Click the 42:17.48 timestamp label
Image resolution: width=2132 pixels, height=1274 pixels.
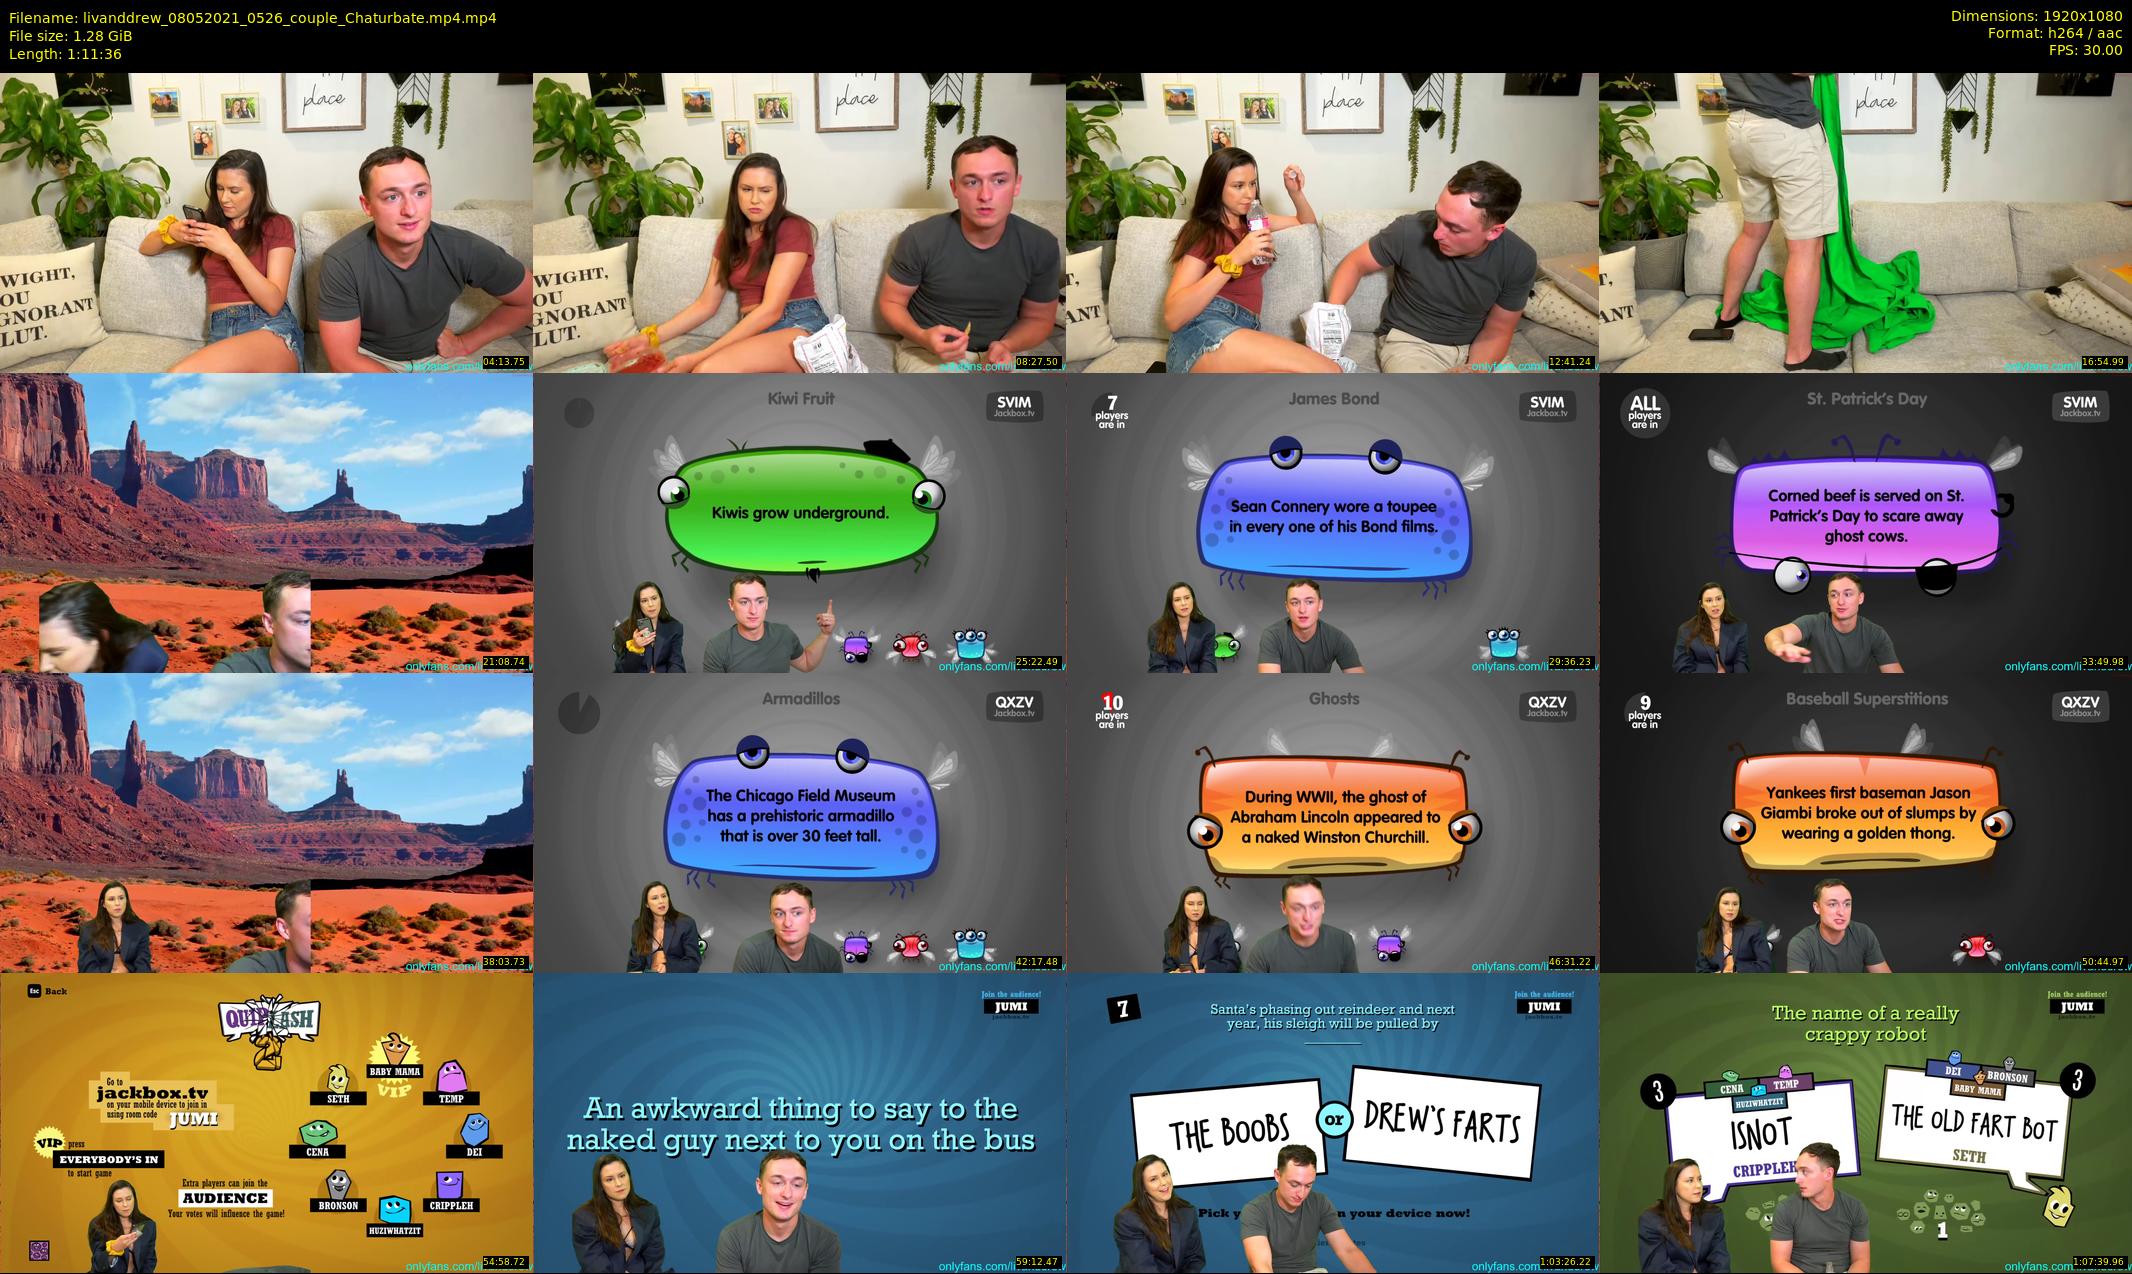(x=1037, y=962)
